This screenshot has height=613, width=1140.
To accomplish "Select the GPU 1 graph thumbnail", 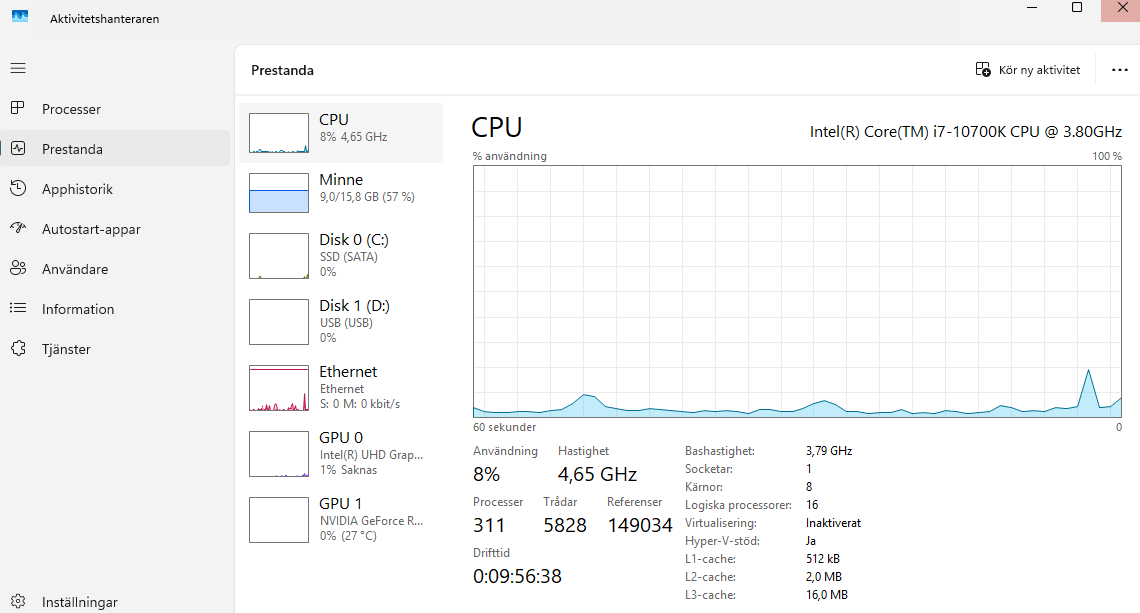I will (279, 520).
